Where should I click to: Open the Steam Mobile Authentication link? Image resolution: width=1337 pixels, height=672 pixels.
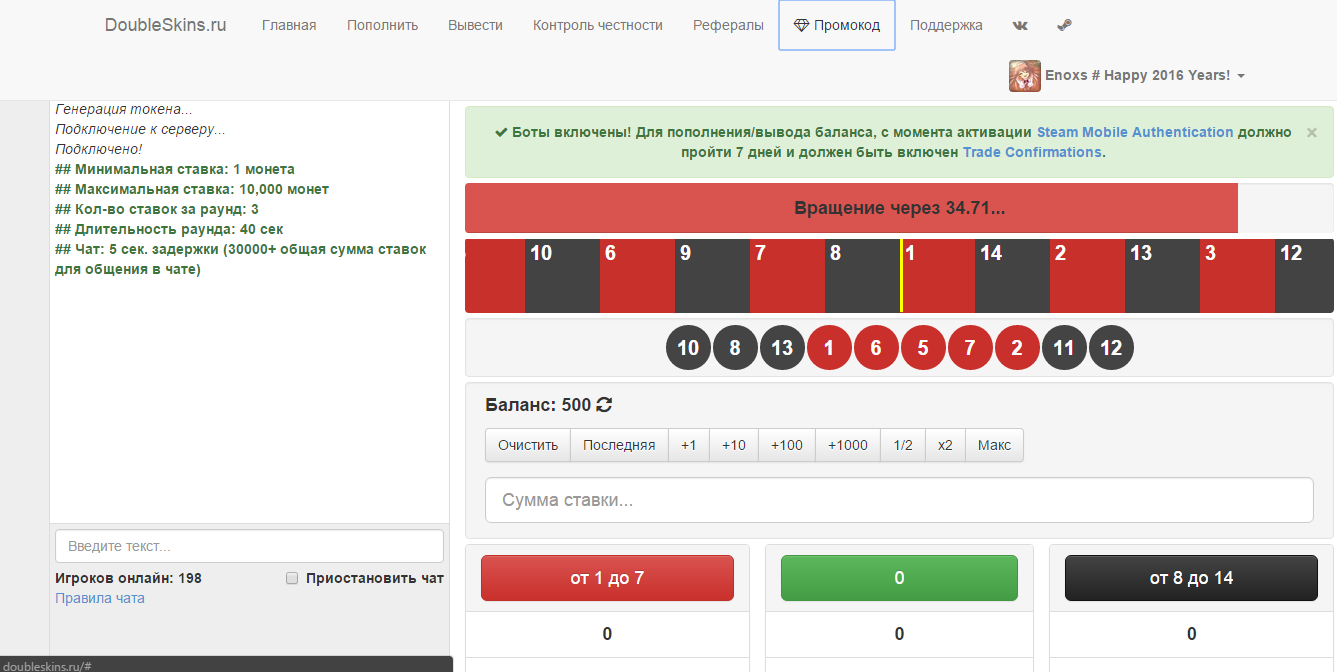(x=1135, y=132)
